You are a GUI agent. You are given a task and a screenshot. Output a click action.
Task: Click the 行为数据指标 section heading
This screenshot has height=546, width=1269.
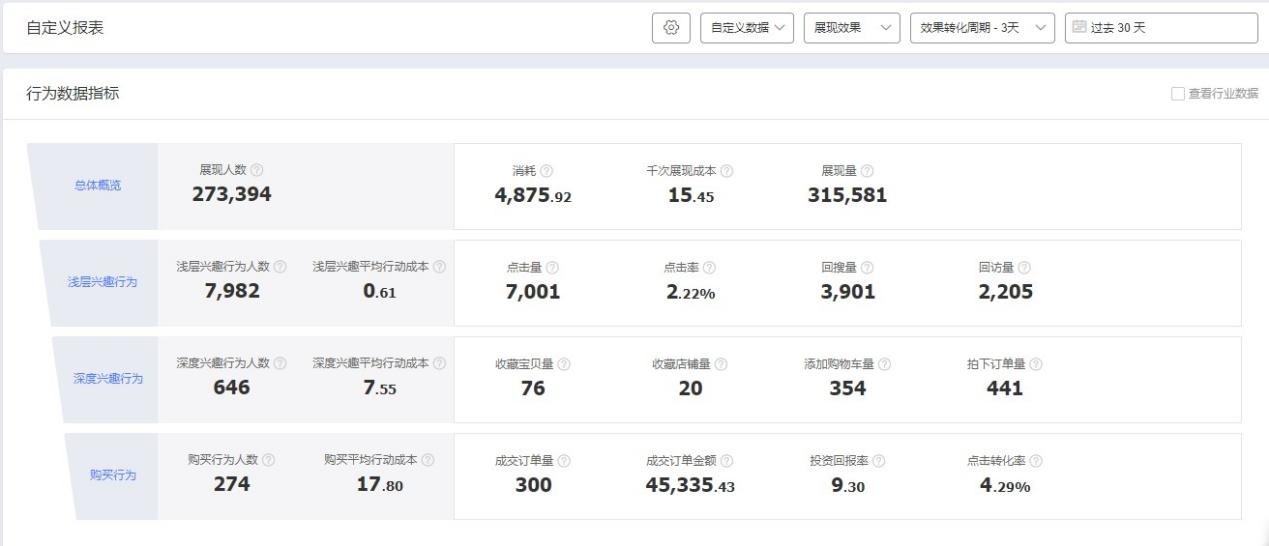(x=75, y=93)
